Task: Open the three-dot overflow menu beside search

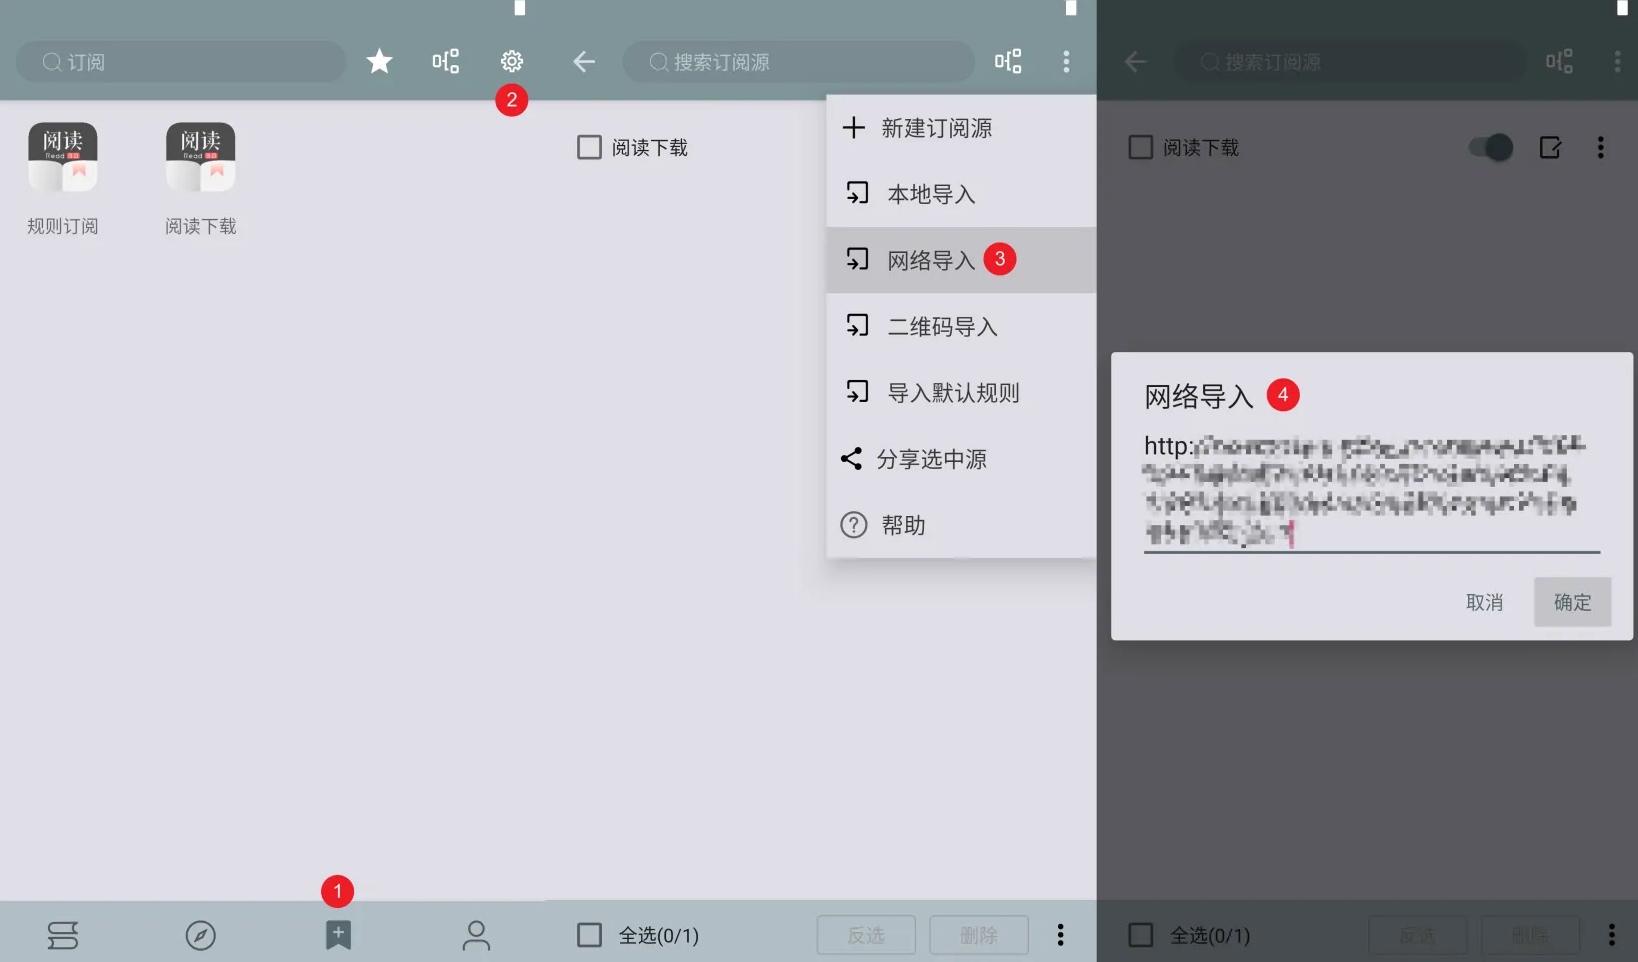Action: coord(1066,62)
